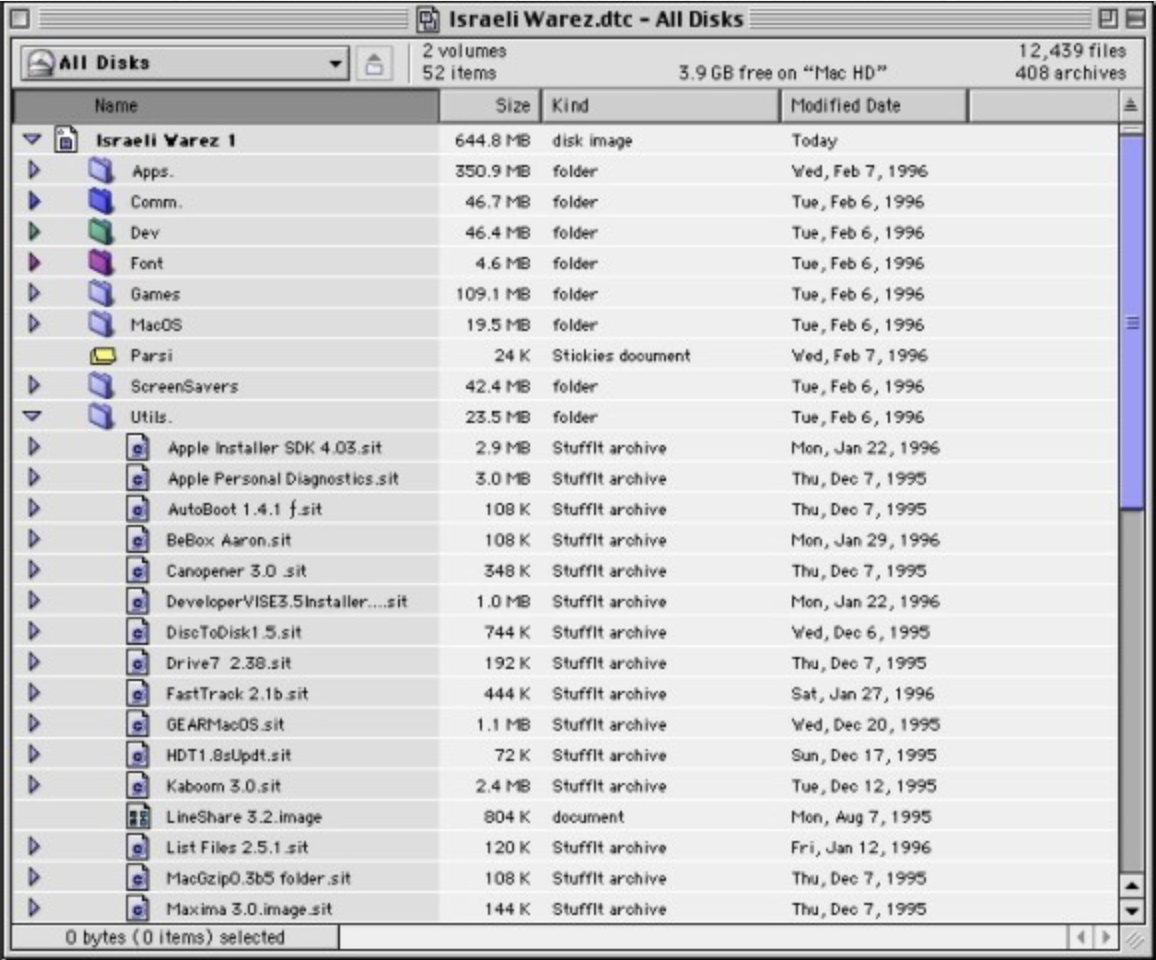Sort by the Name column header
Image resolution: width=1156 pixels, height=960 pixels.
(x=226, y=106)
